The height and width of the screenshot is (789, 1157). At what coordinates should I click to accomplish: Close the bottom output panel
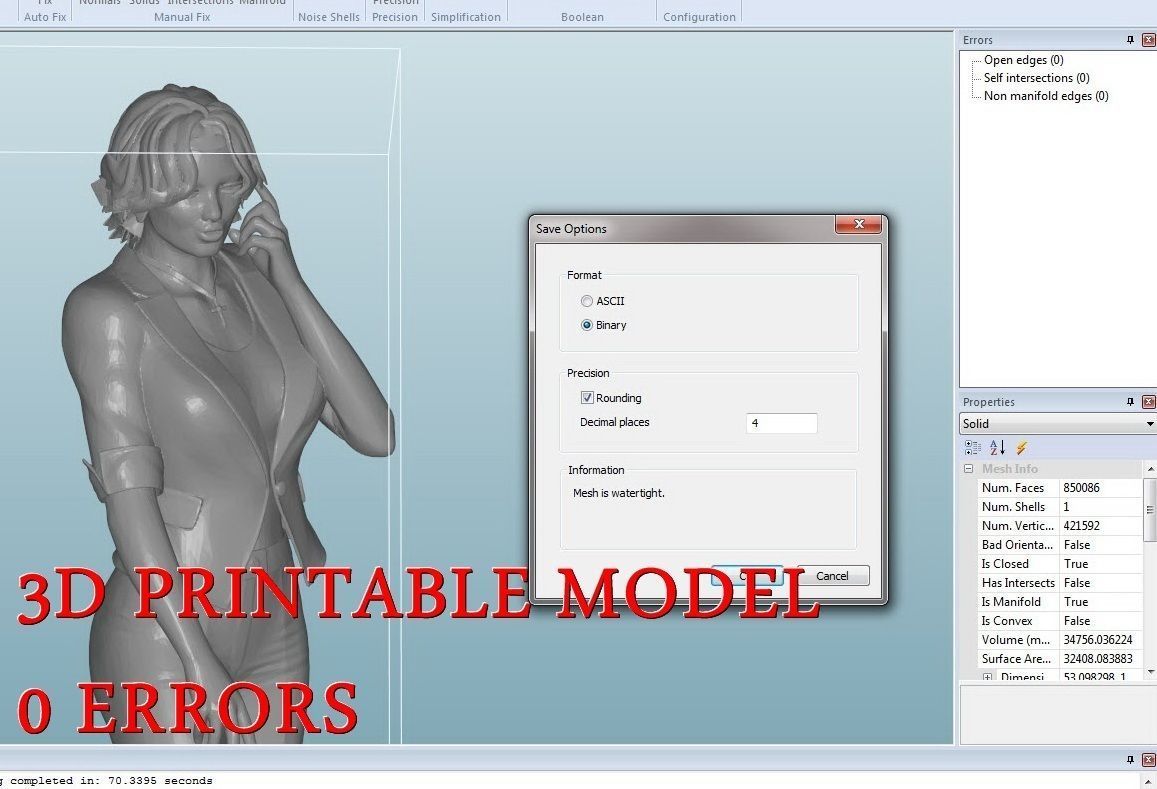pos(1148,759)
